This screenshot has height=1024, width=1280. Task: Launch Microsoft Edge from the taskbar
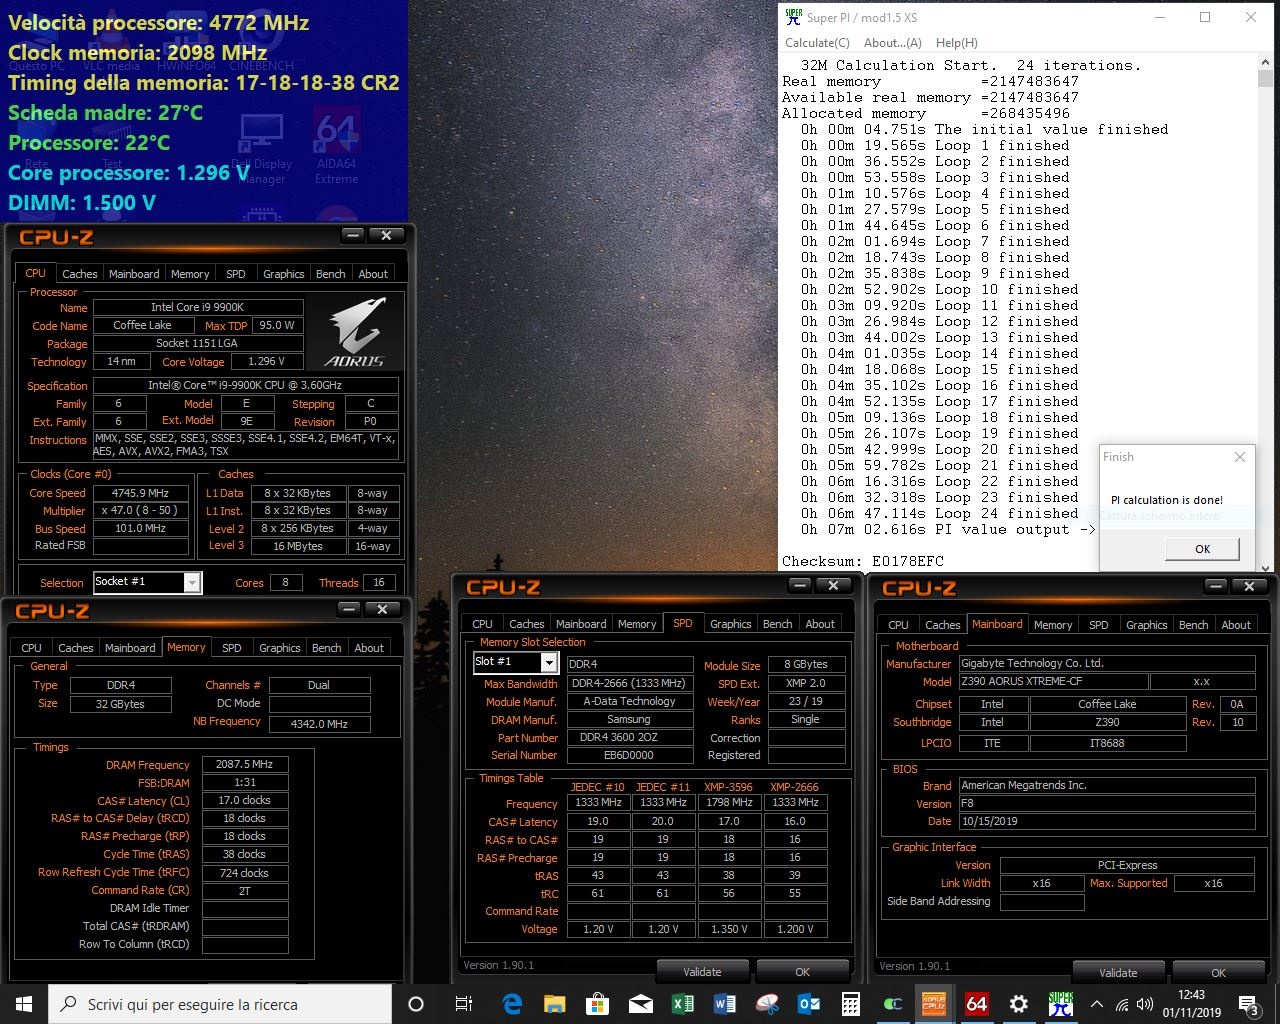coord(512,1004)
